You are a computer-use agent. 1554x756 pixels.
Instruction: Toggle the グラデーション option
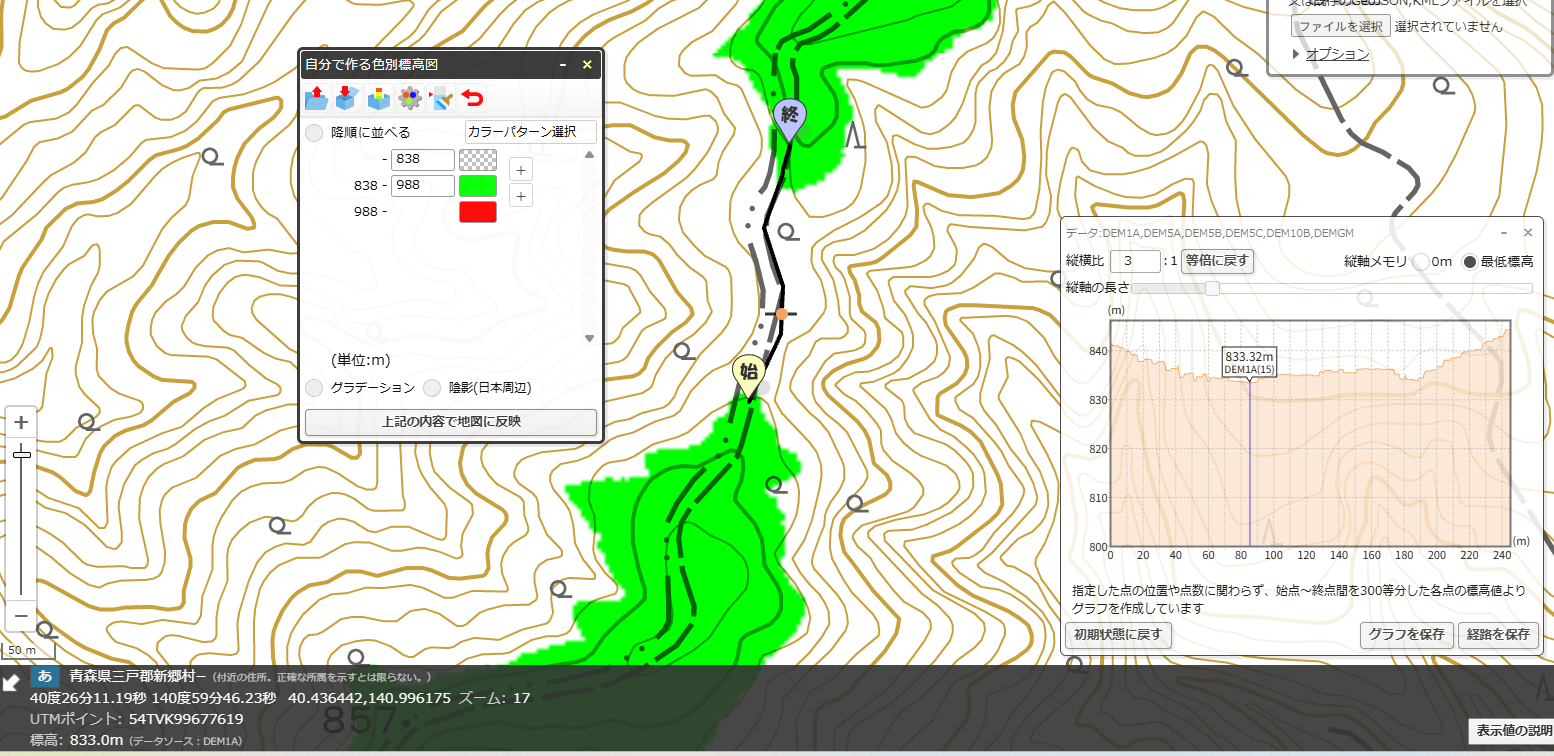[x=314, y=387]
